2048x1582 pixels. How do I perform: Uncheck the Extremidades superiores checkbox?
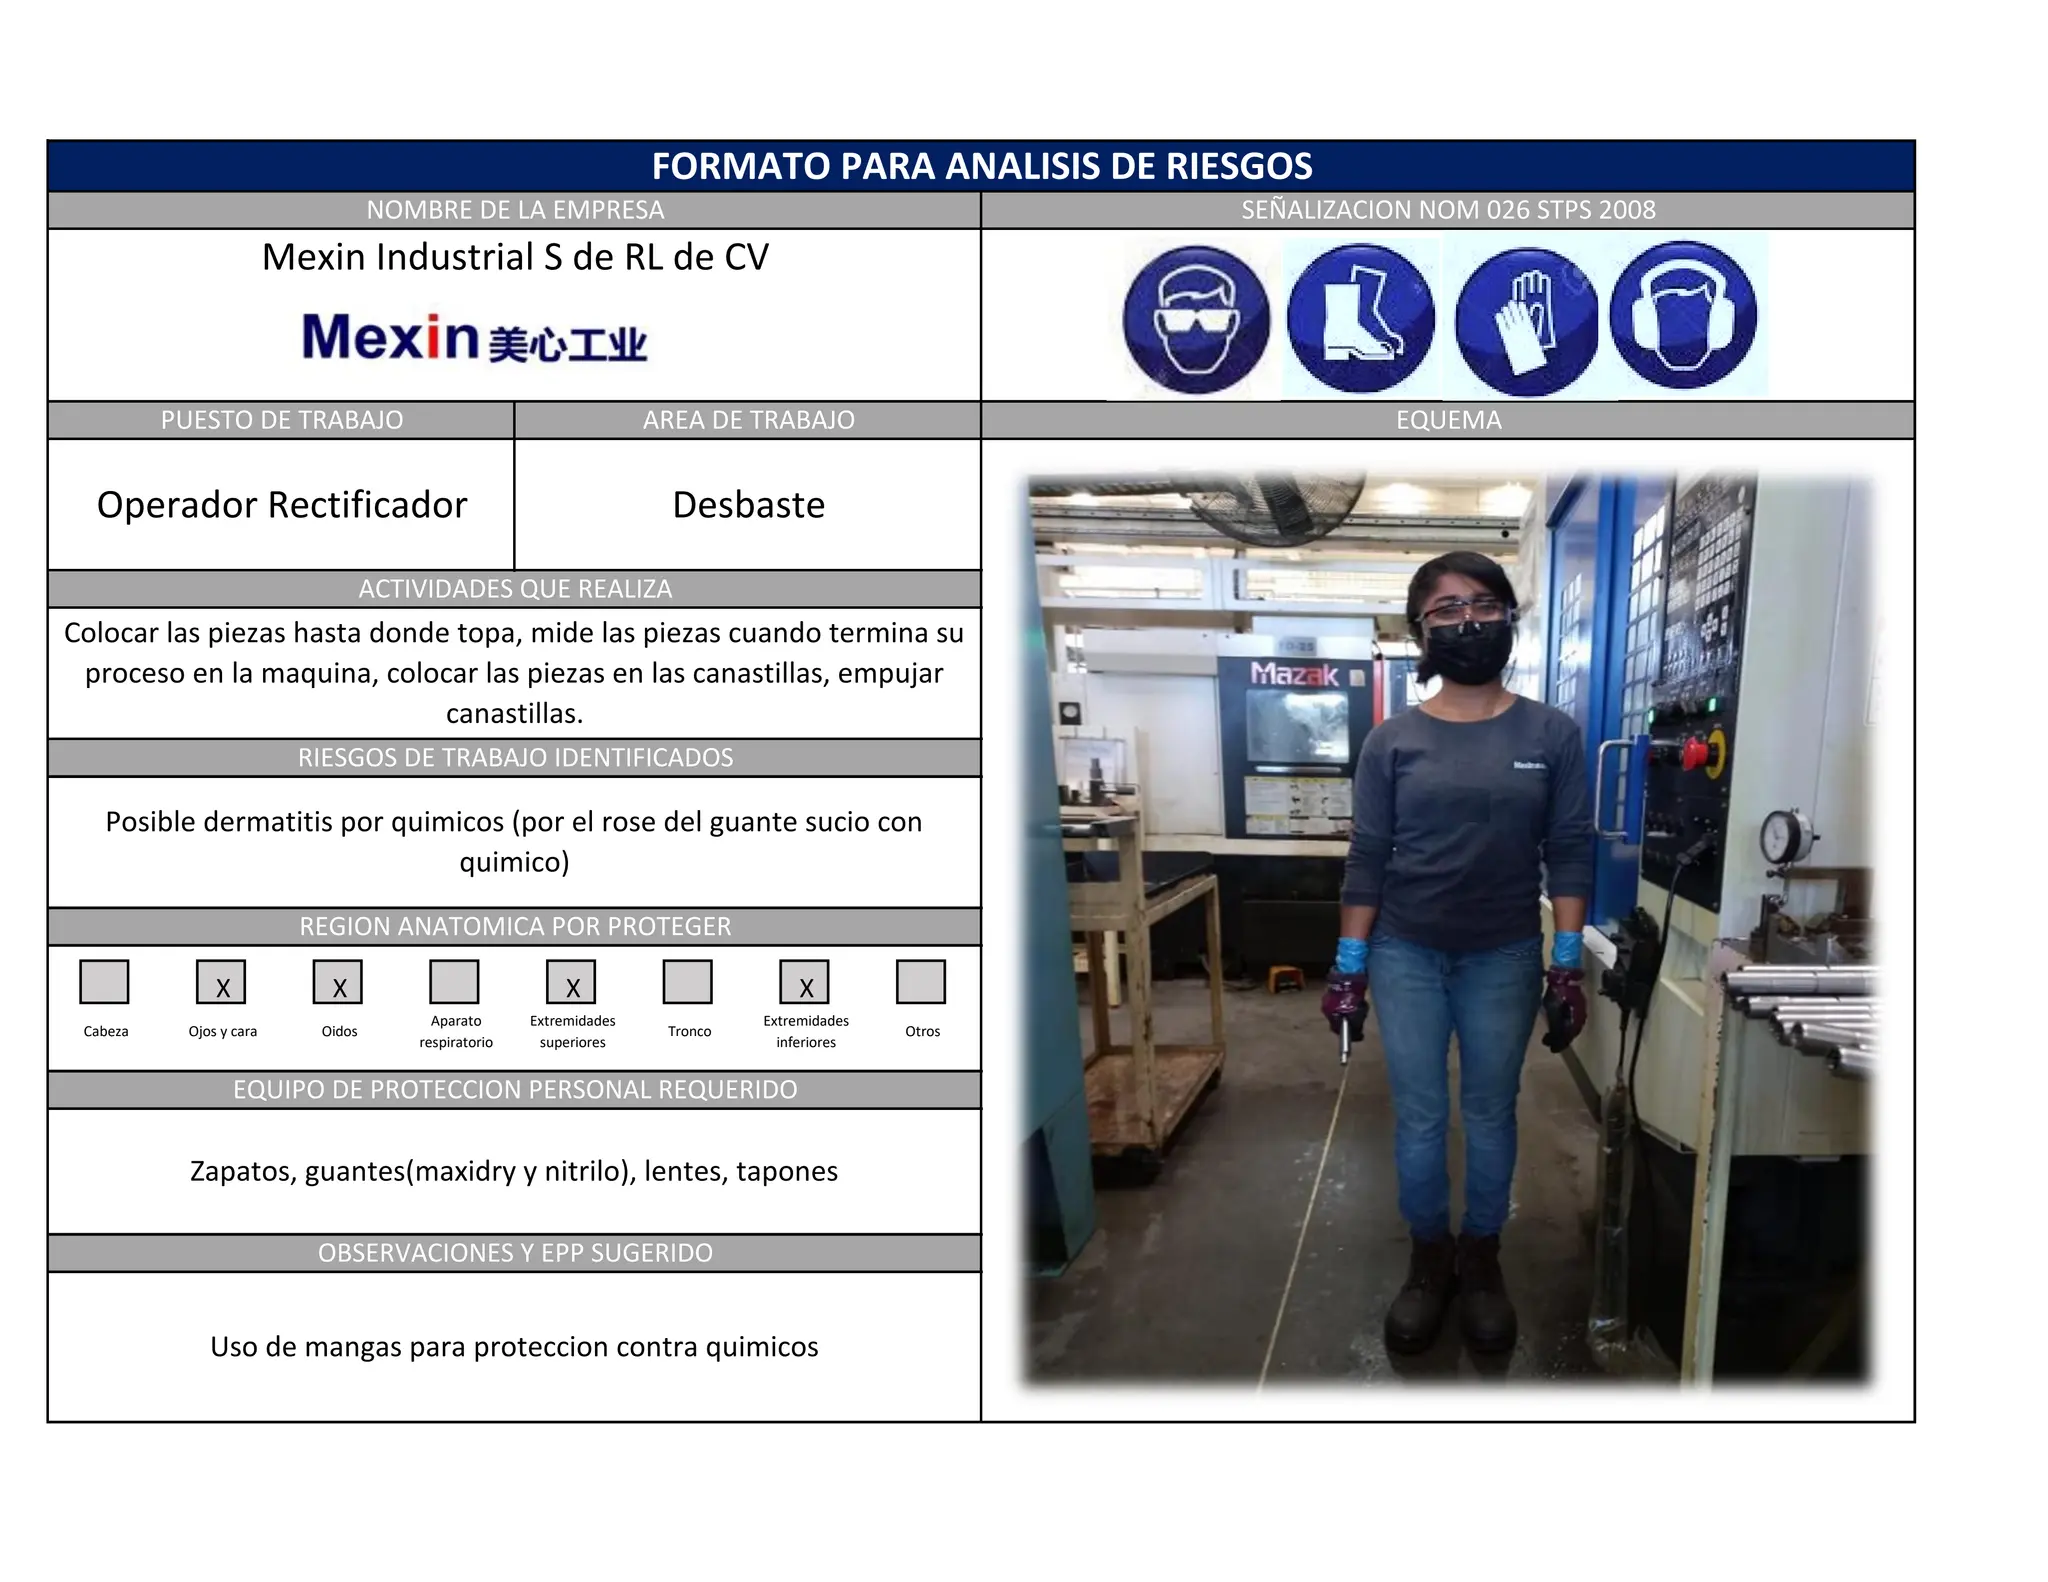(x=571, y=982)
